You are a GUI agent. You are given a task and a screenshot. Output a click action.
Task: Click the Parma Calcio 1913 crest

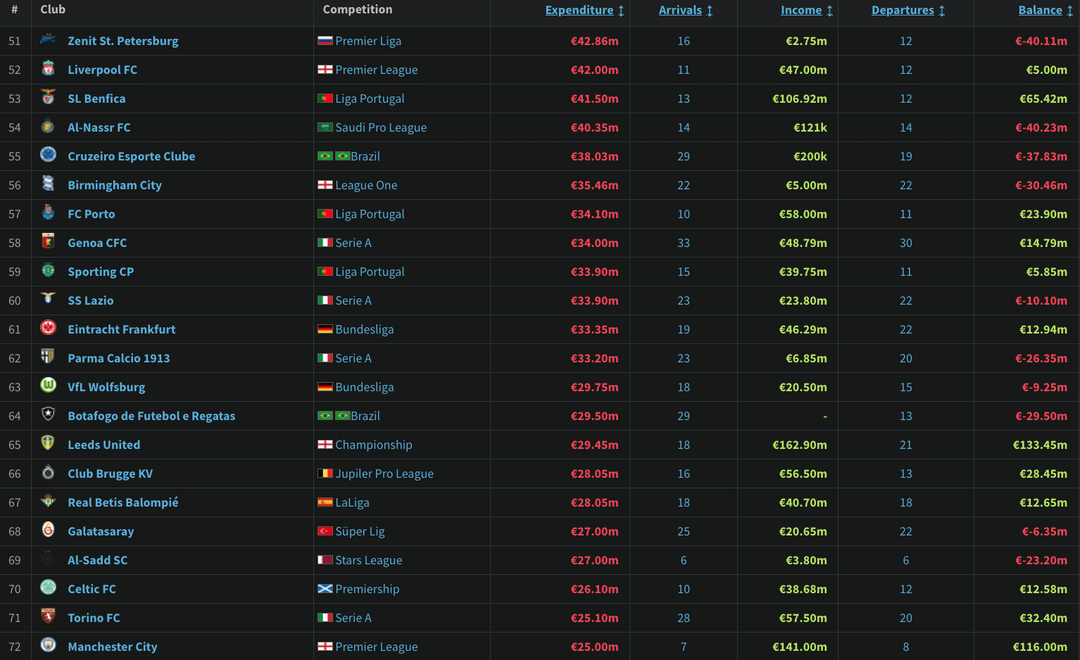(x=48, y=356)
